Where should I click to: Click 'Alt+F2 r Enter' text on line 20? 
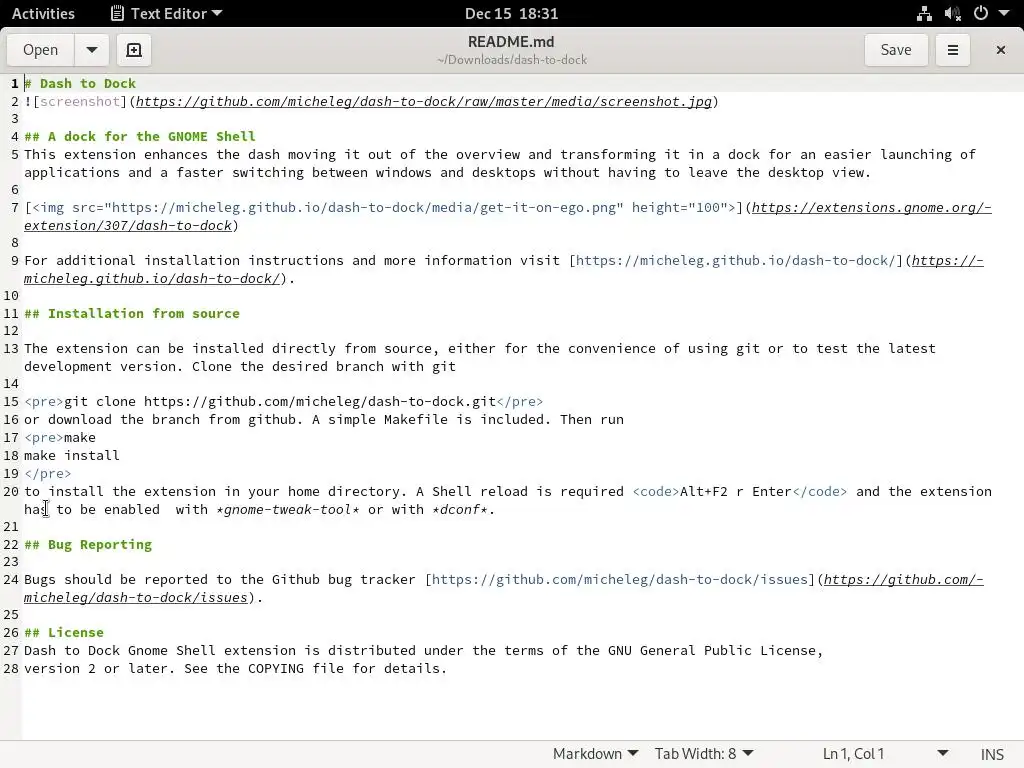click(735, 491)
